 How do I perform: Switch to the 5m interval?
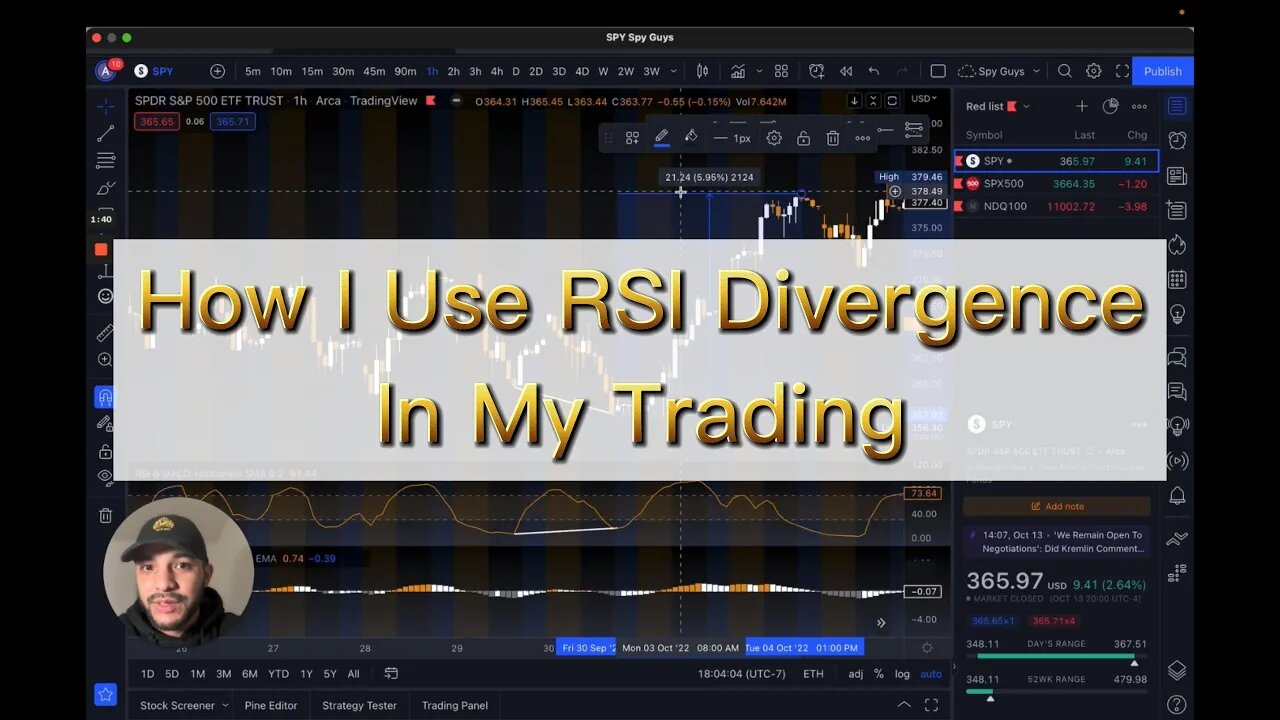click(253, 71)
